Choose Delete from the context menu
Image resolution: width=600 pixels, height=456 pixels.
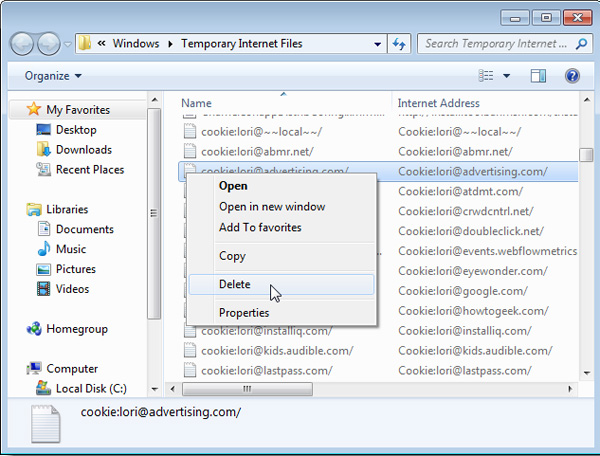pos(235,284)
